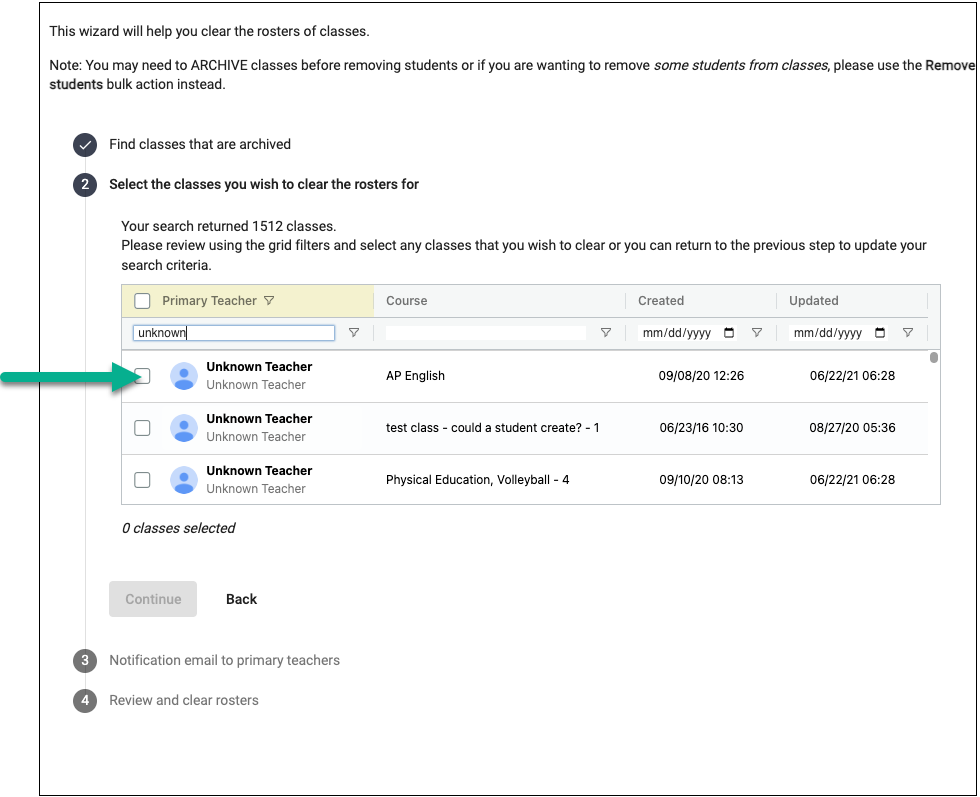980x797 pixels.
Task: Open the Course column filter options funnel
Action: 606,333
